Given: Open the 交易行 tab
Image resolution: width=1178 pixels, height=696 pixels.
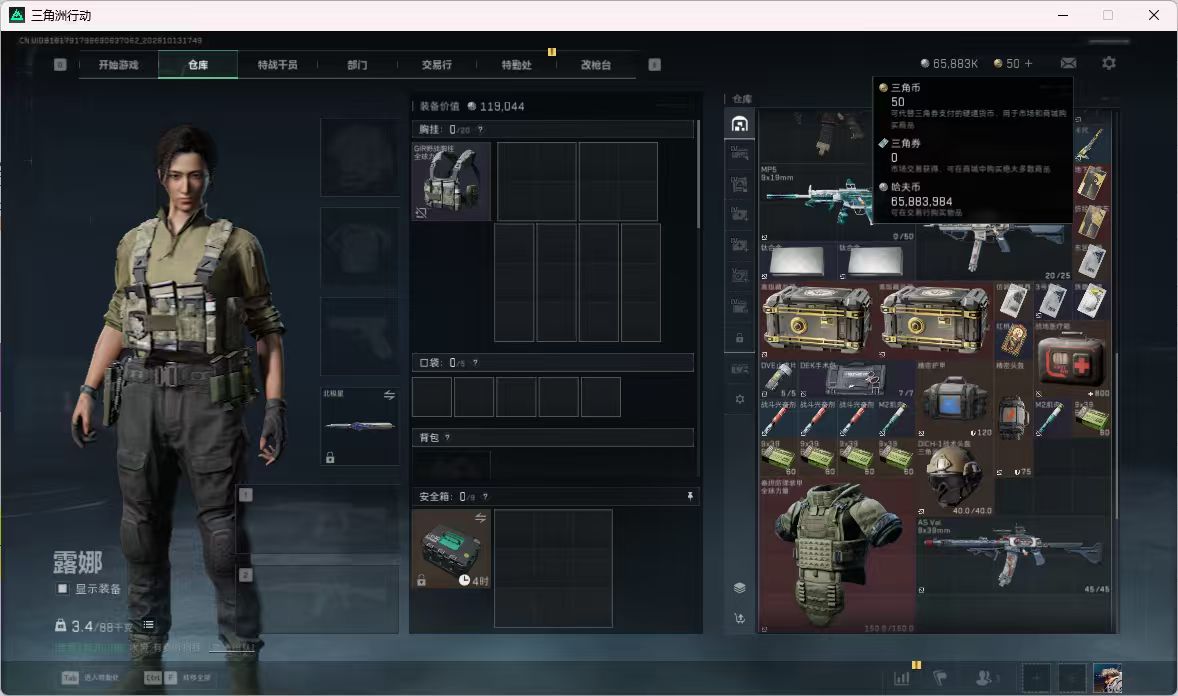Looking at the screenshot, I should point(436,65).
